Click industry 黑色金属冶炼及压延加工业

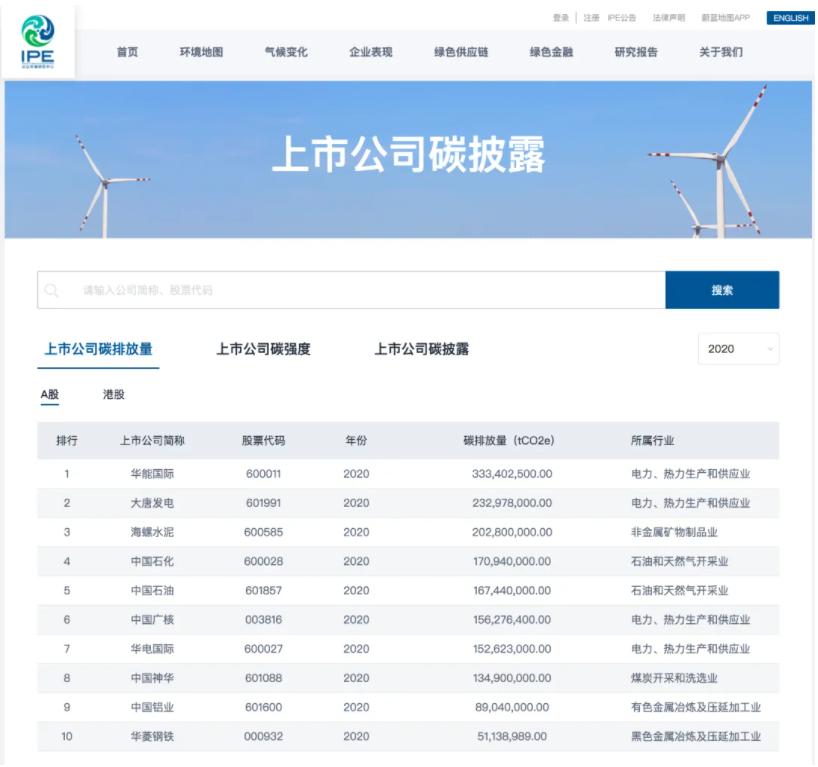coord(696,737)
